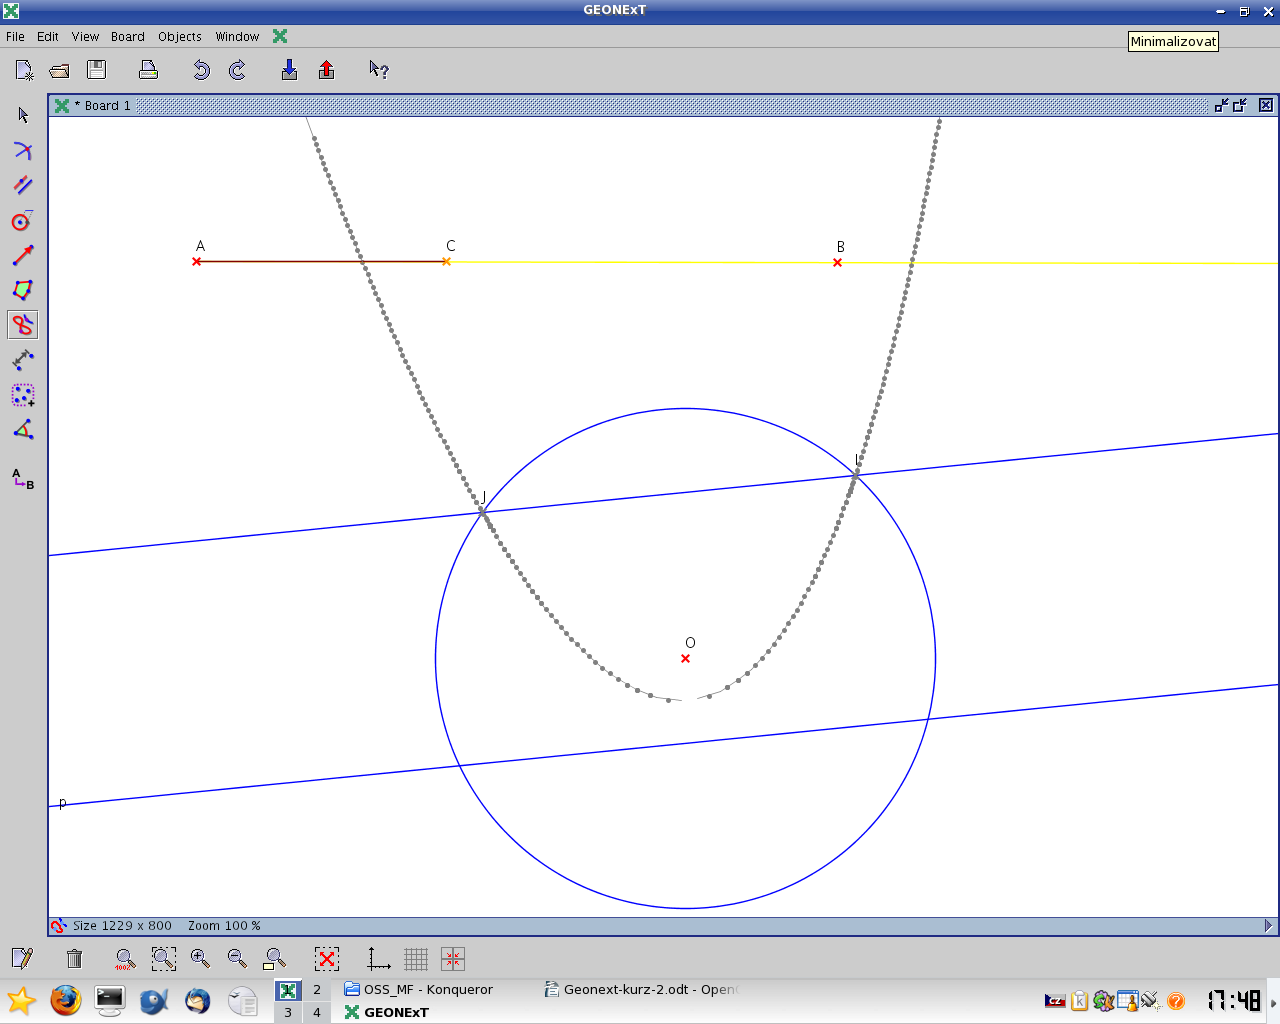Screen dimensions: 1280x1024
Task: Click the Board 1 title bar
Action: (x=662, y=105)
